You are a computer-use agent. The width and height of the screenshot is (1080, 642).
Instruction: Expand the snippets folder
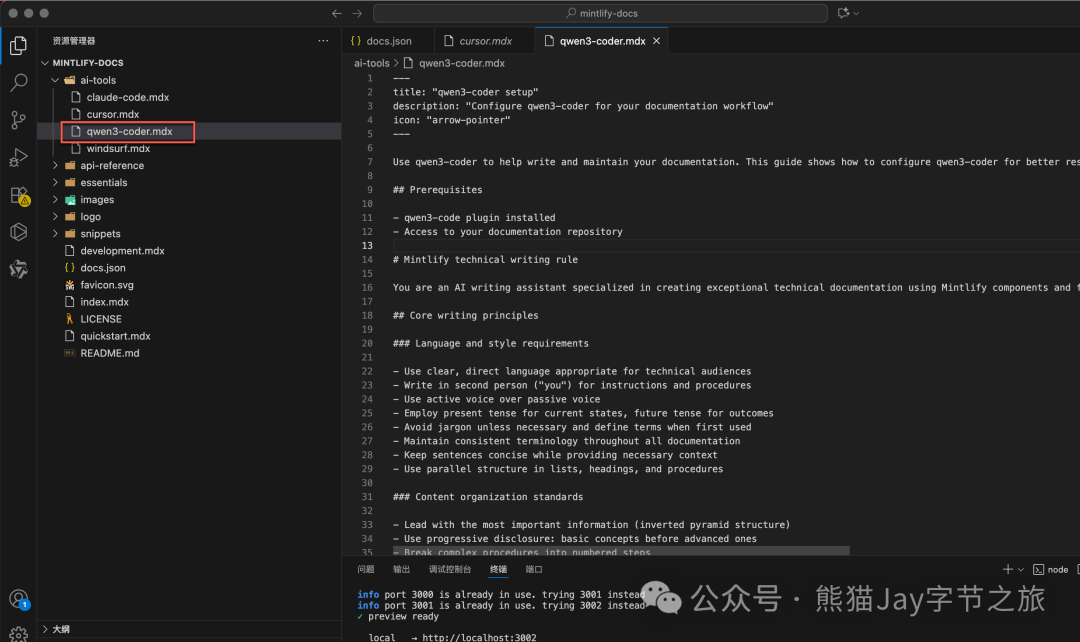[55, 234]
